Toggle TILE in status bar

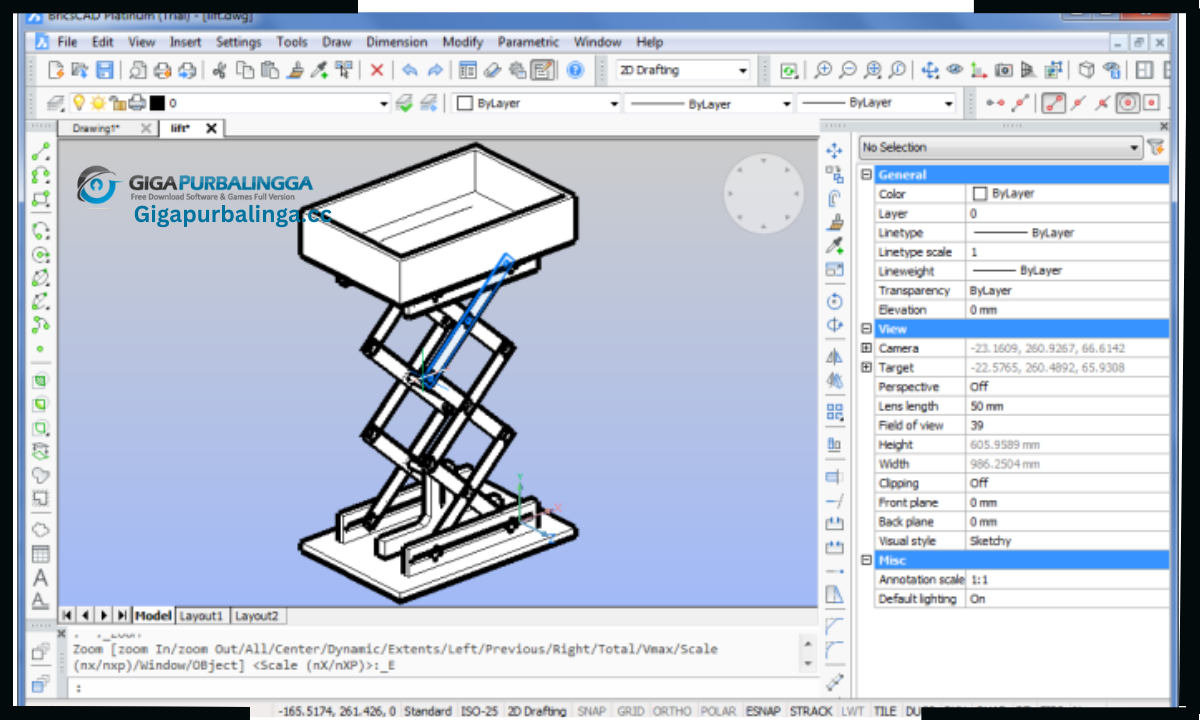click(885, 711)
